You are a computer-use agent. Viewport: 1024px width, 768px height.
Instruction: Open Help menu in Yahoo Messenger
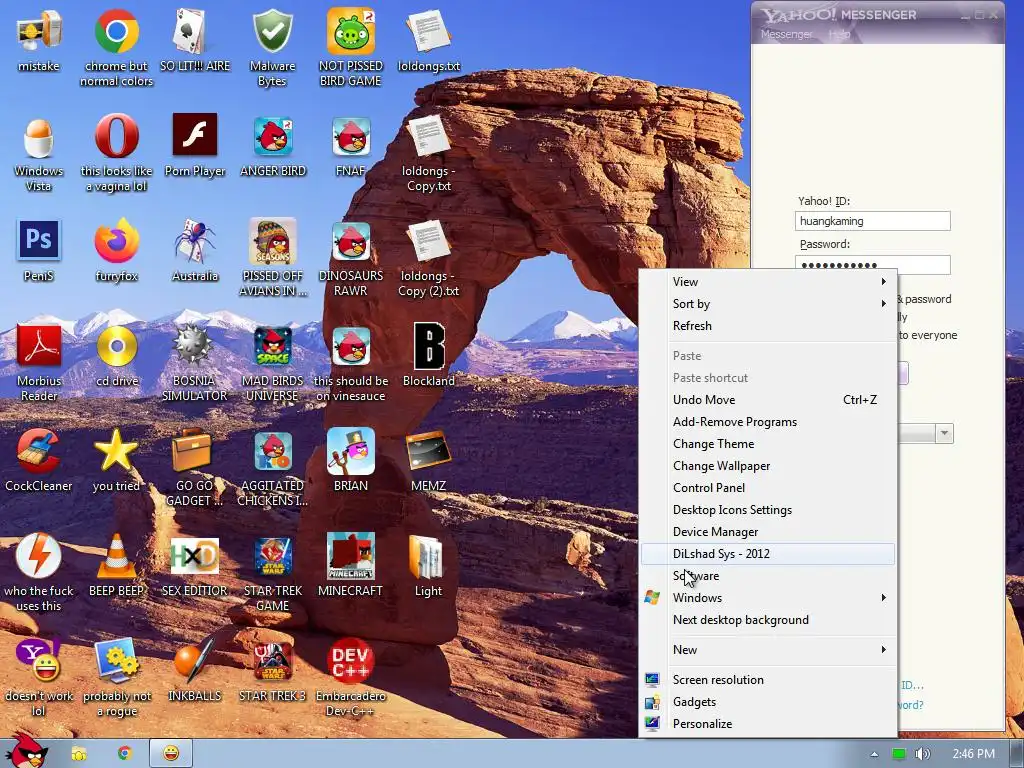[839, 34]
